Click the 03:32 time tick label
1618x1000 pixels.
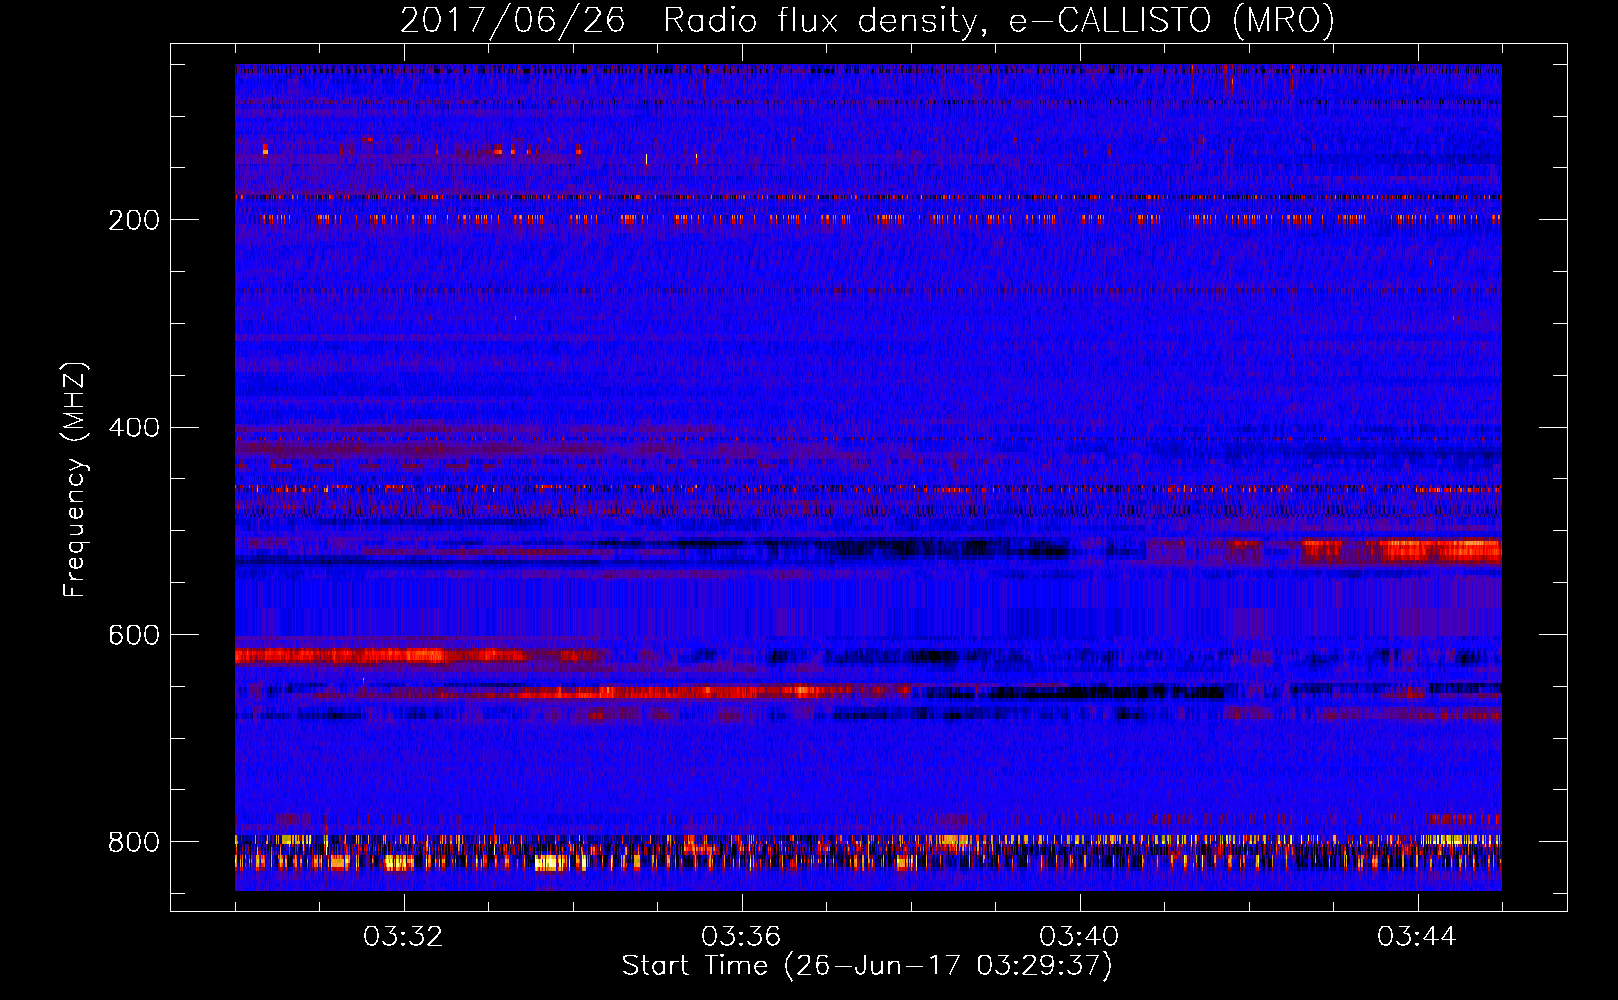click(x=403, y=937)
